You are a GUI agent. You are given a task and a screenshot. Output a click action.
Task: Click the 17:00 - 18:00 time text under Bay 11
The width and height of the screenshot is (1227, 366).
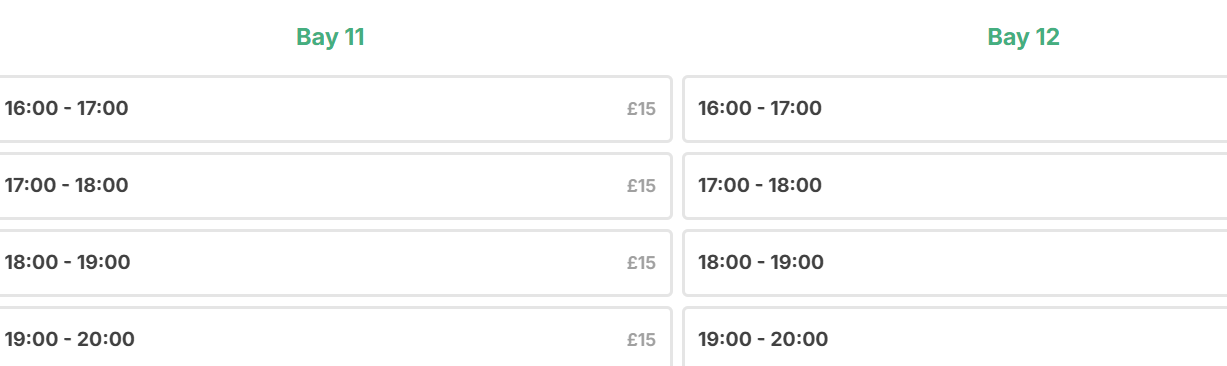67,185
